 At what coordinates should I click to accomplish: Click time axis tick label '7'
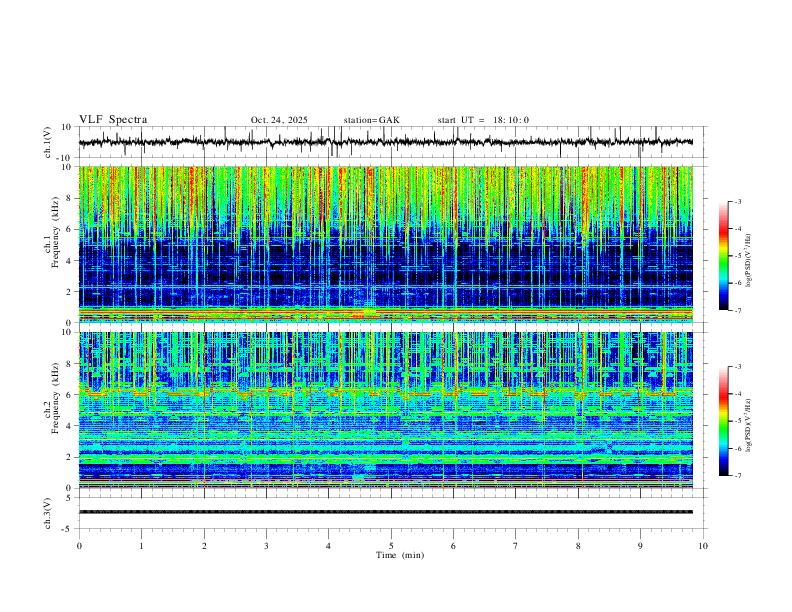(x=516, y=546)
